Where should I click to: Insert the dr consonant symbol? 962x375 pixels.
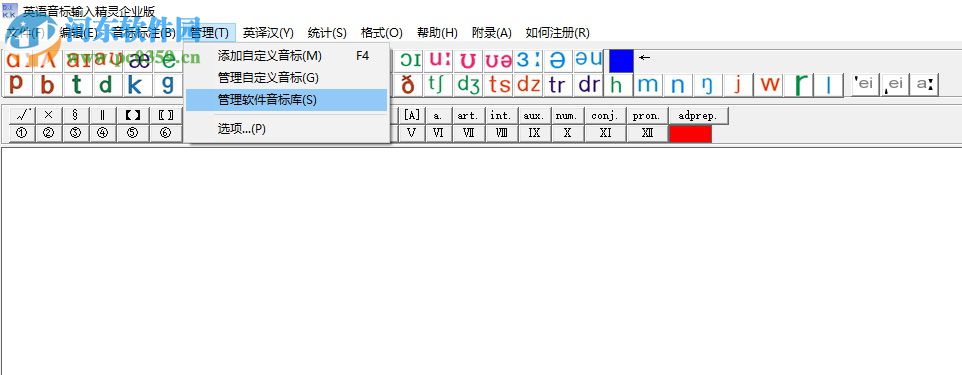point(588,84)
